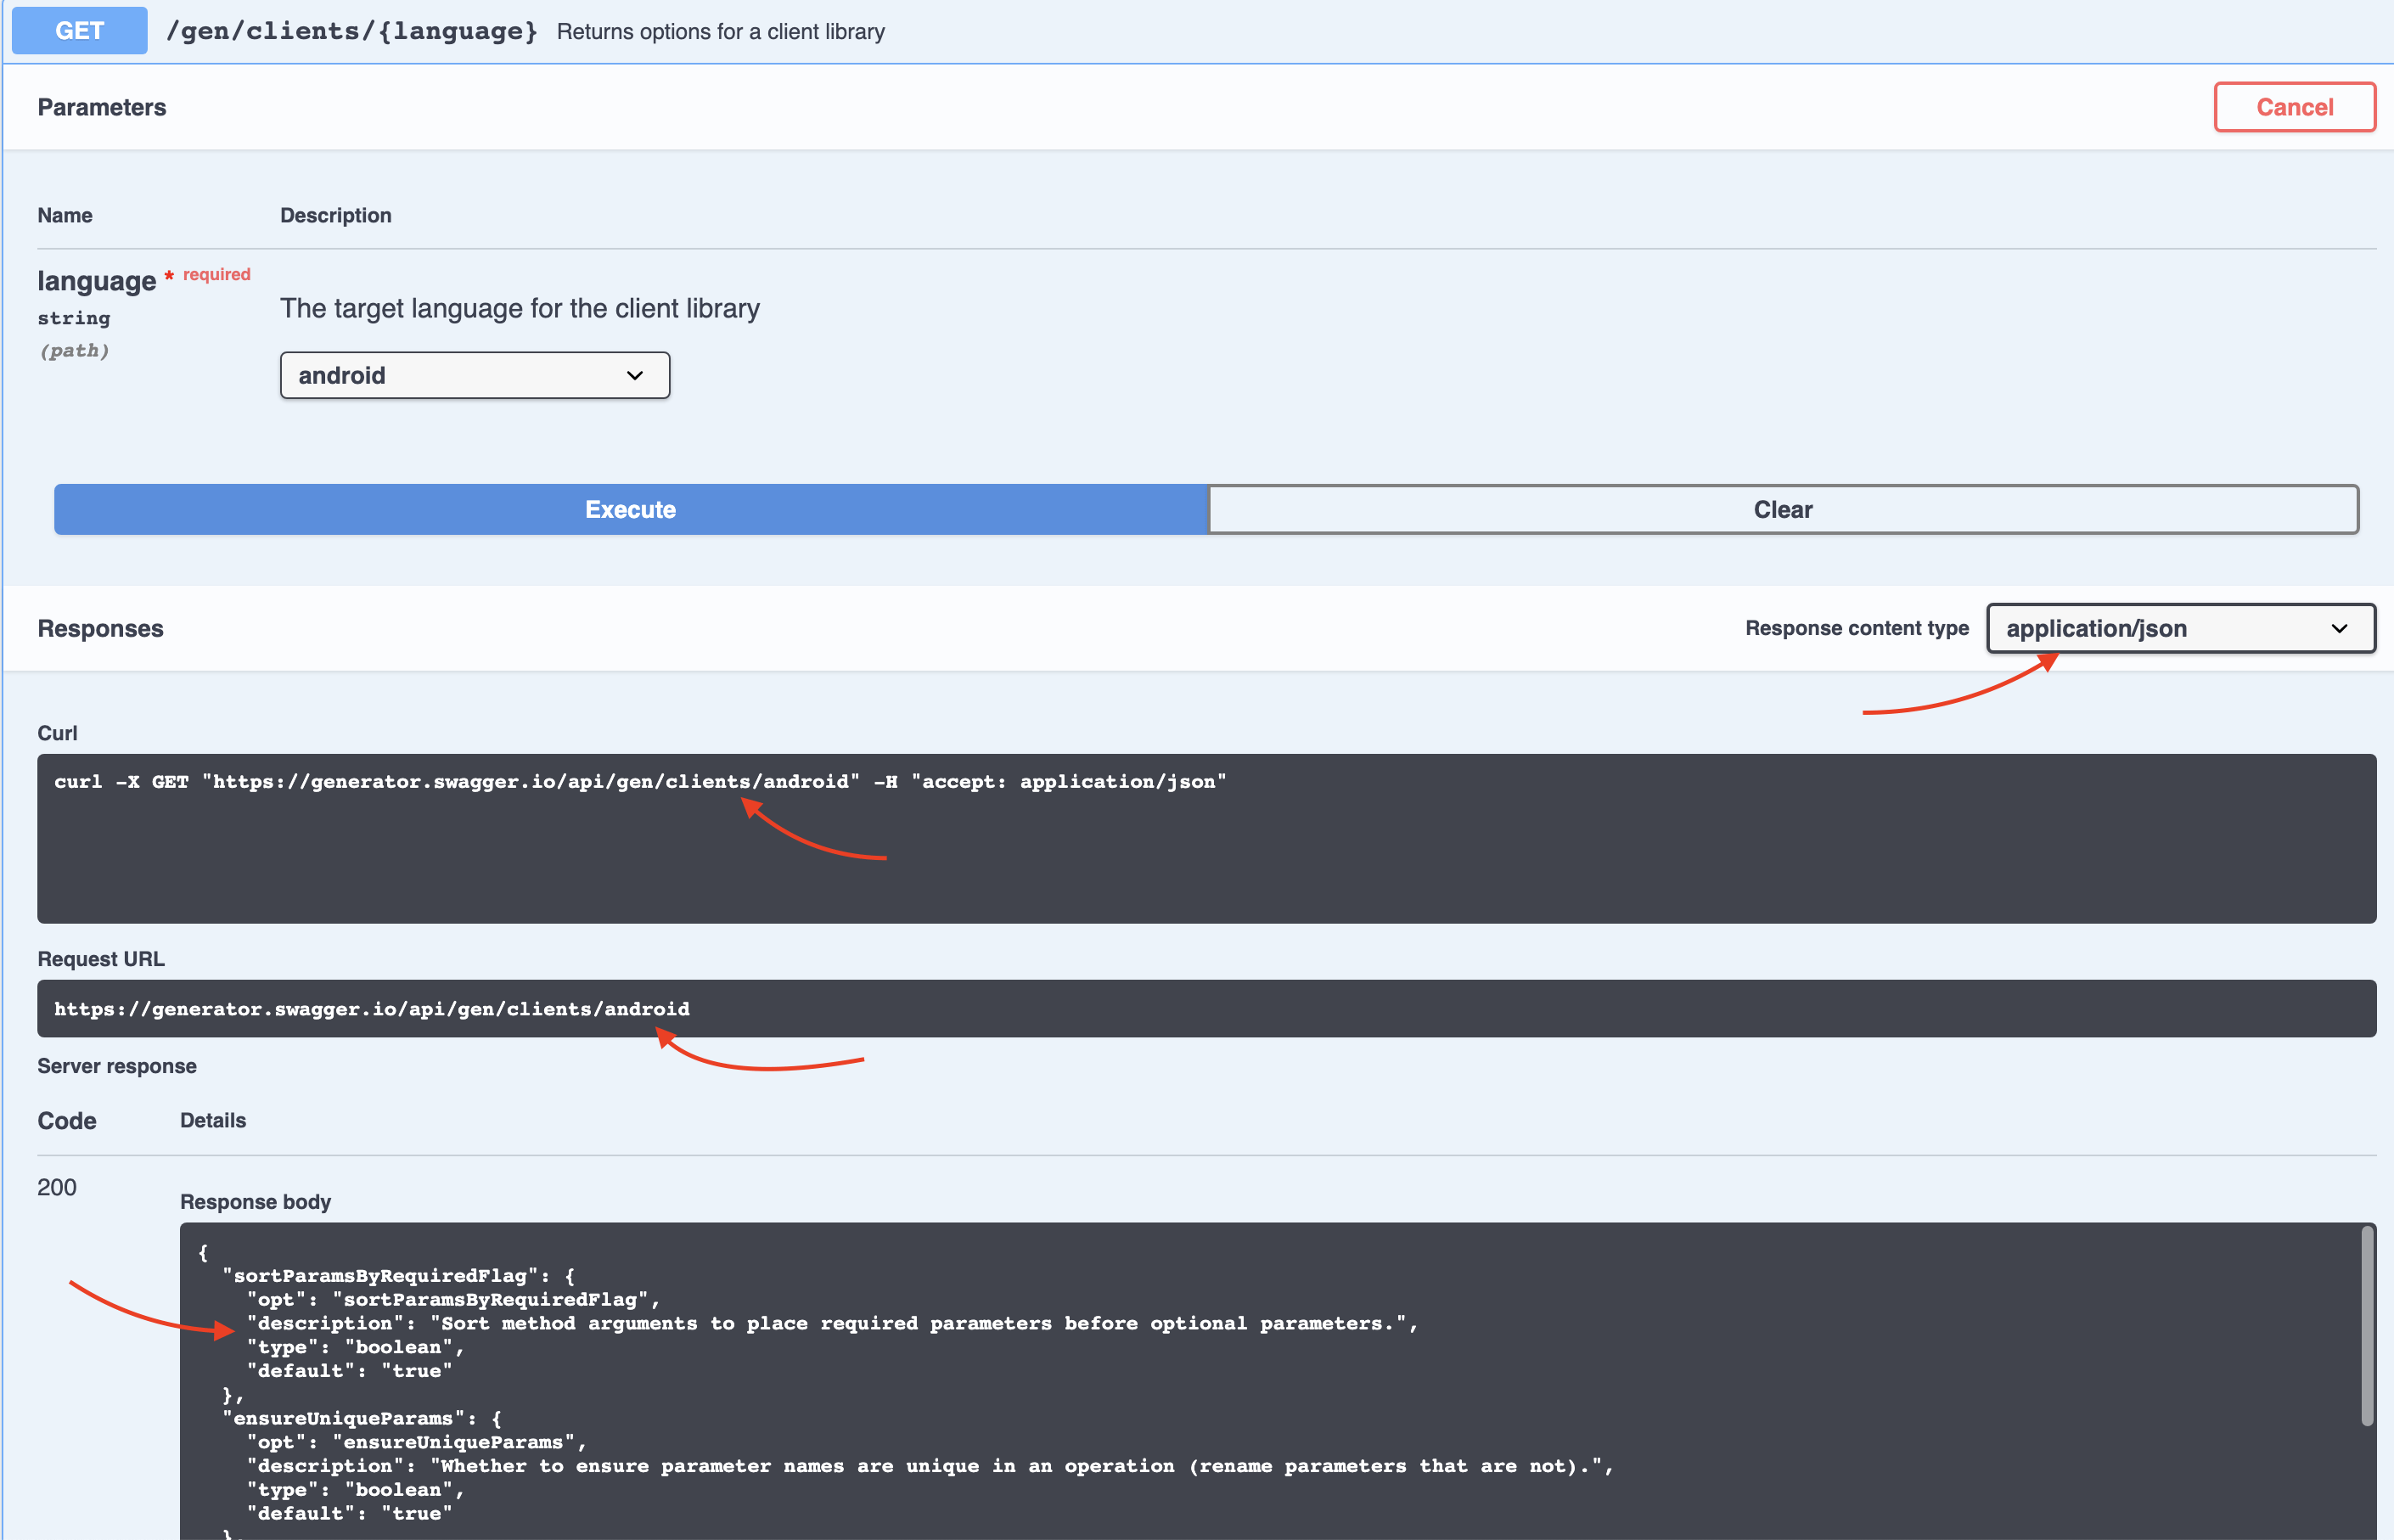Select the curl command text
Screen dimensions: 2394x1540
pos(640,781)
